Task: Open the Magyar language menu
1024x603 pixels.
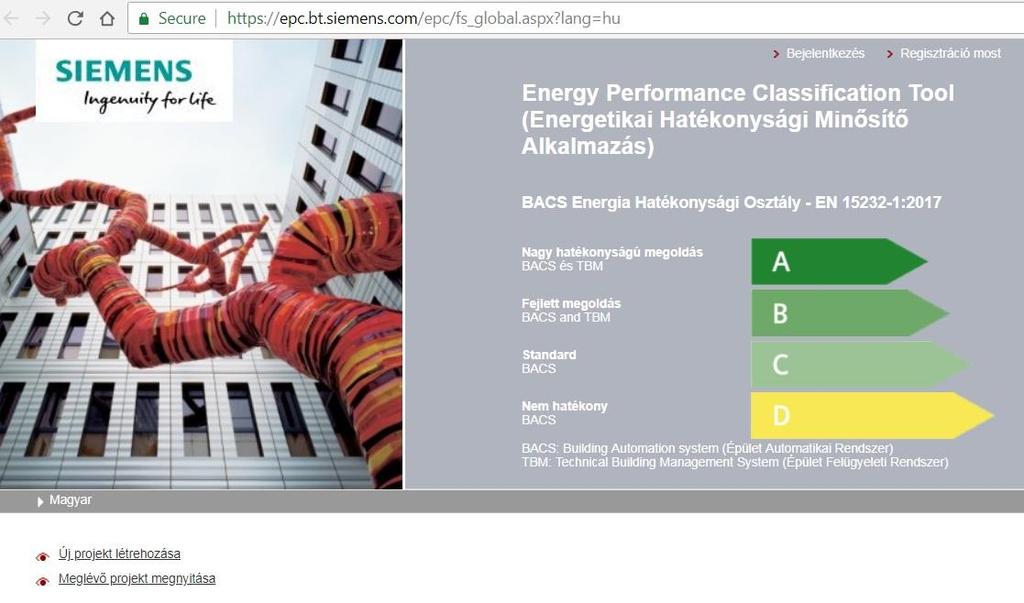Action: (x=71, y=500)
